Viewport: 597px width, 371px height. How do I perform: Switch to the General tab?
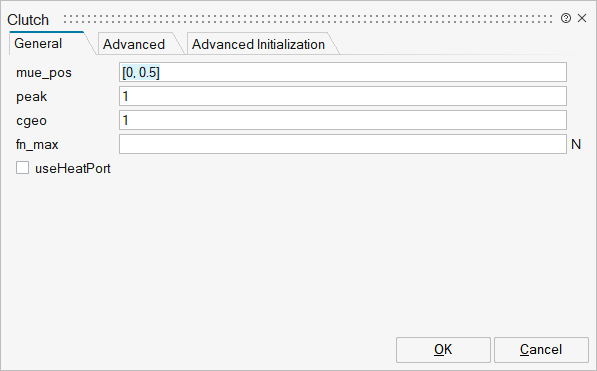(38, 43)
